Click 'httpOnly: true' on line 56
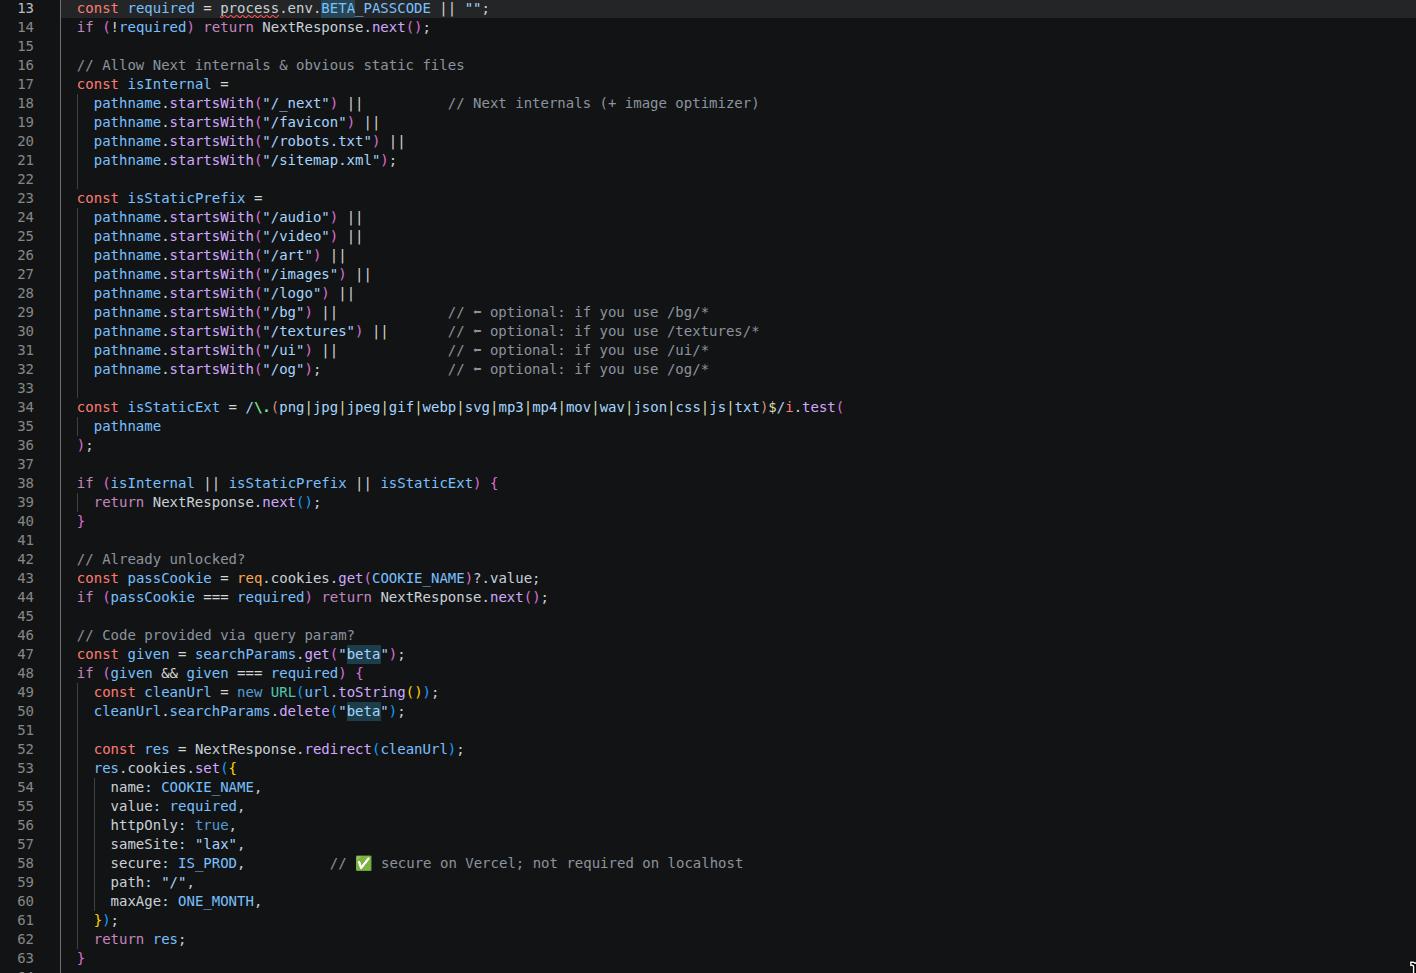Screen dimensions: 1416x973 [169, 825]
